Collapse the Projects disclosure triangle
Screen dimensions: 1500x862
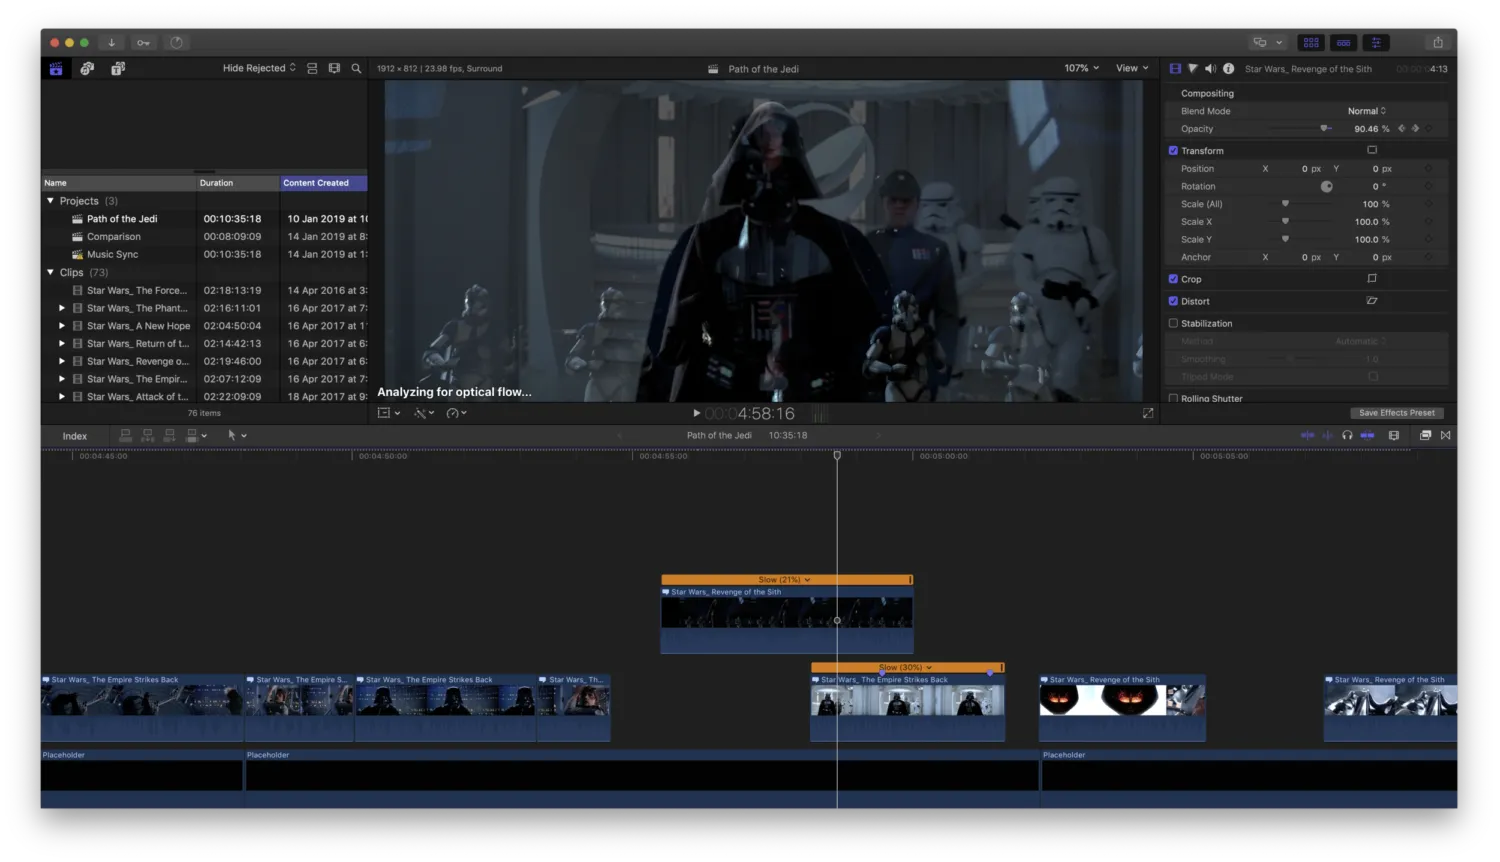tap(51, 201)
